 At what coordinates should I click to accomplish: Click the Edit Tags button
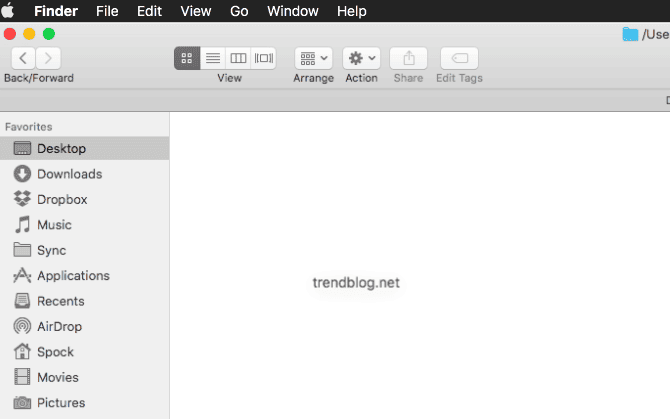tap(459, 58)
